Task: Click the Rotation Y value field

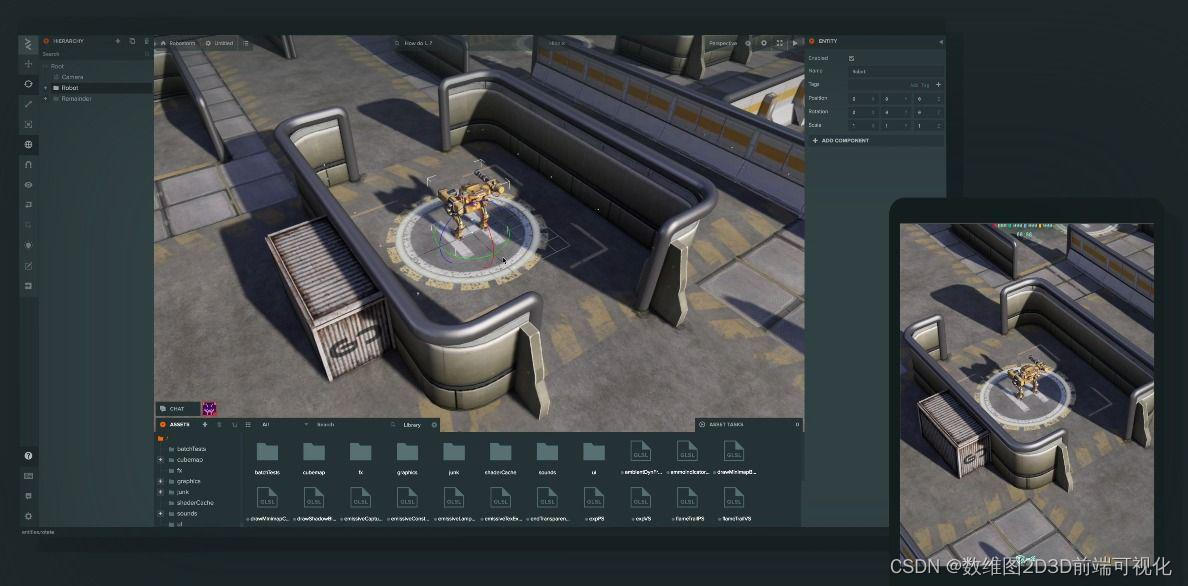Action: pos(896,111)
